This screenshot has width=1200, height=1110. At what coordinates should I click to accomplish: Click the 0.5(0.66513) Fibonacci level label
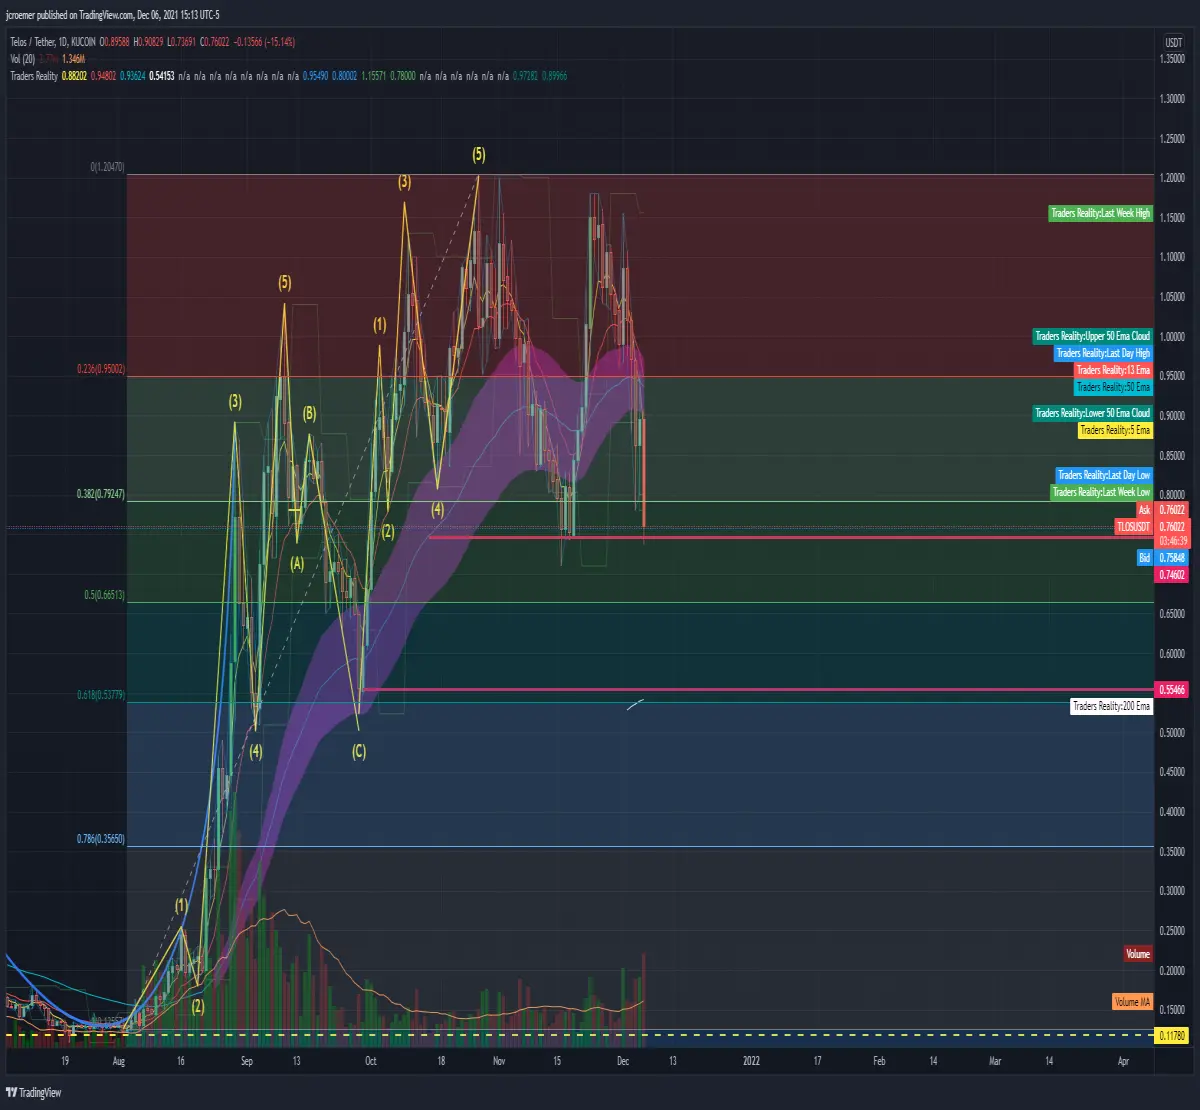coord(103,595)
